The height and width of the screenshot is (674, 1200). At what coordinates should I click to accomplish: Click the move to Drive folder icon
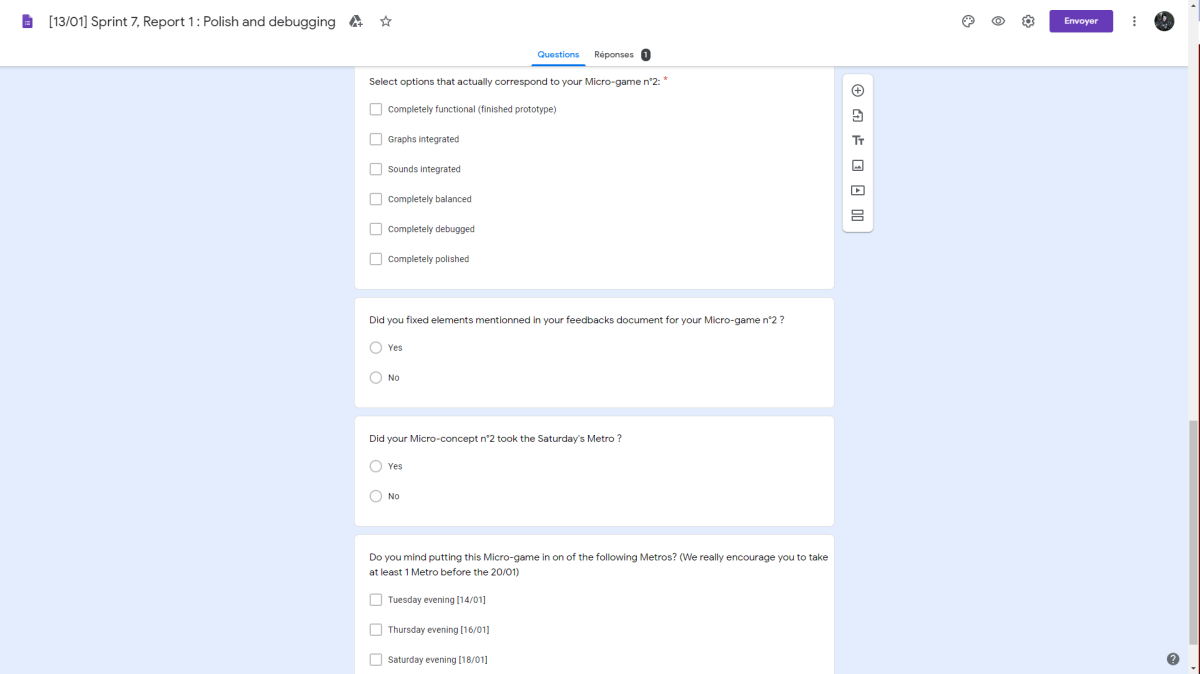coord(356,21)
